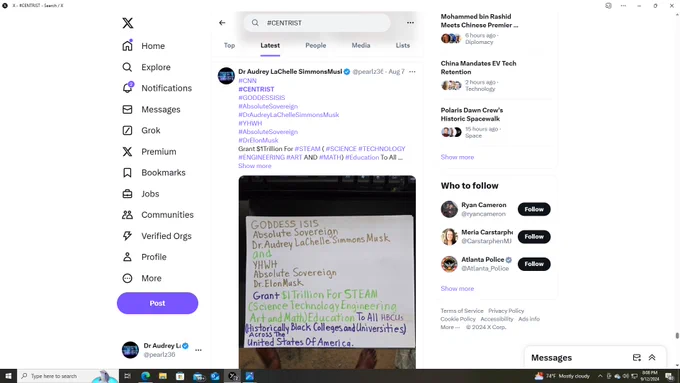Screen dimensions: 680x383
Task: Open the post's three-dot menu
Action: pos(412,72)
